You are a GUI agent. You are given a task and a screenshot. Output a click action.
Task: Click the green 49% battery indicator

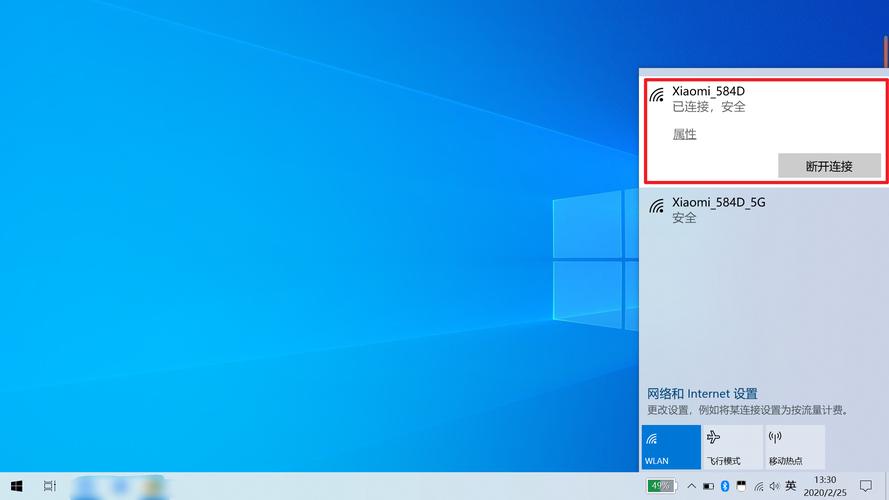click(x=661, y=486)
